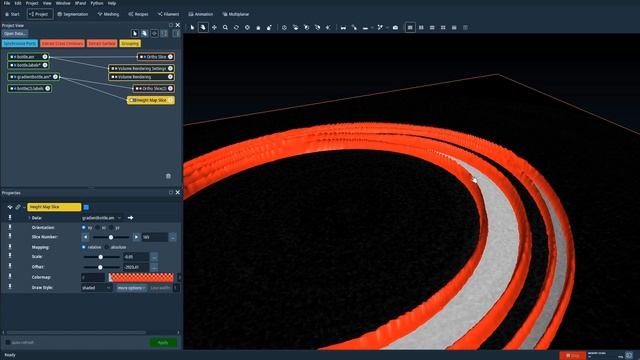Viewport: 640px width, 360px height.
Task: Toggle visibility square on the Ortho Slice module
Action: [x=142, y=57]
